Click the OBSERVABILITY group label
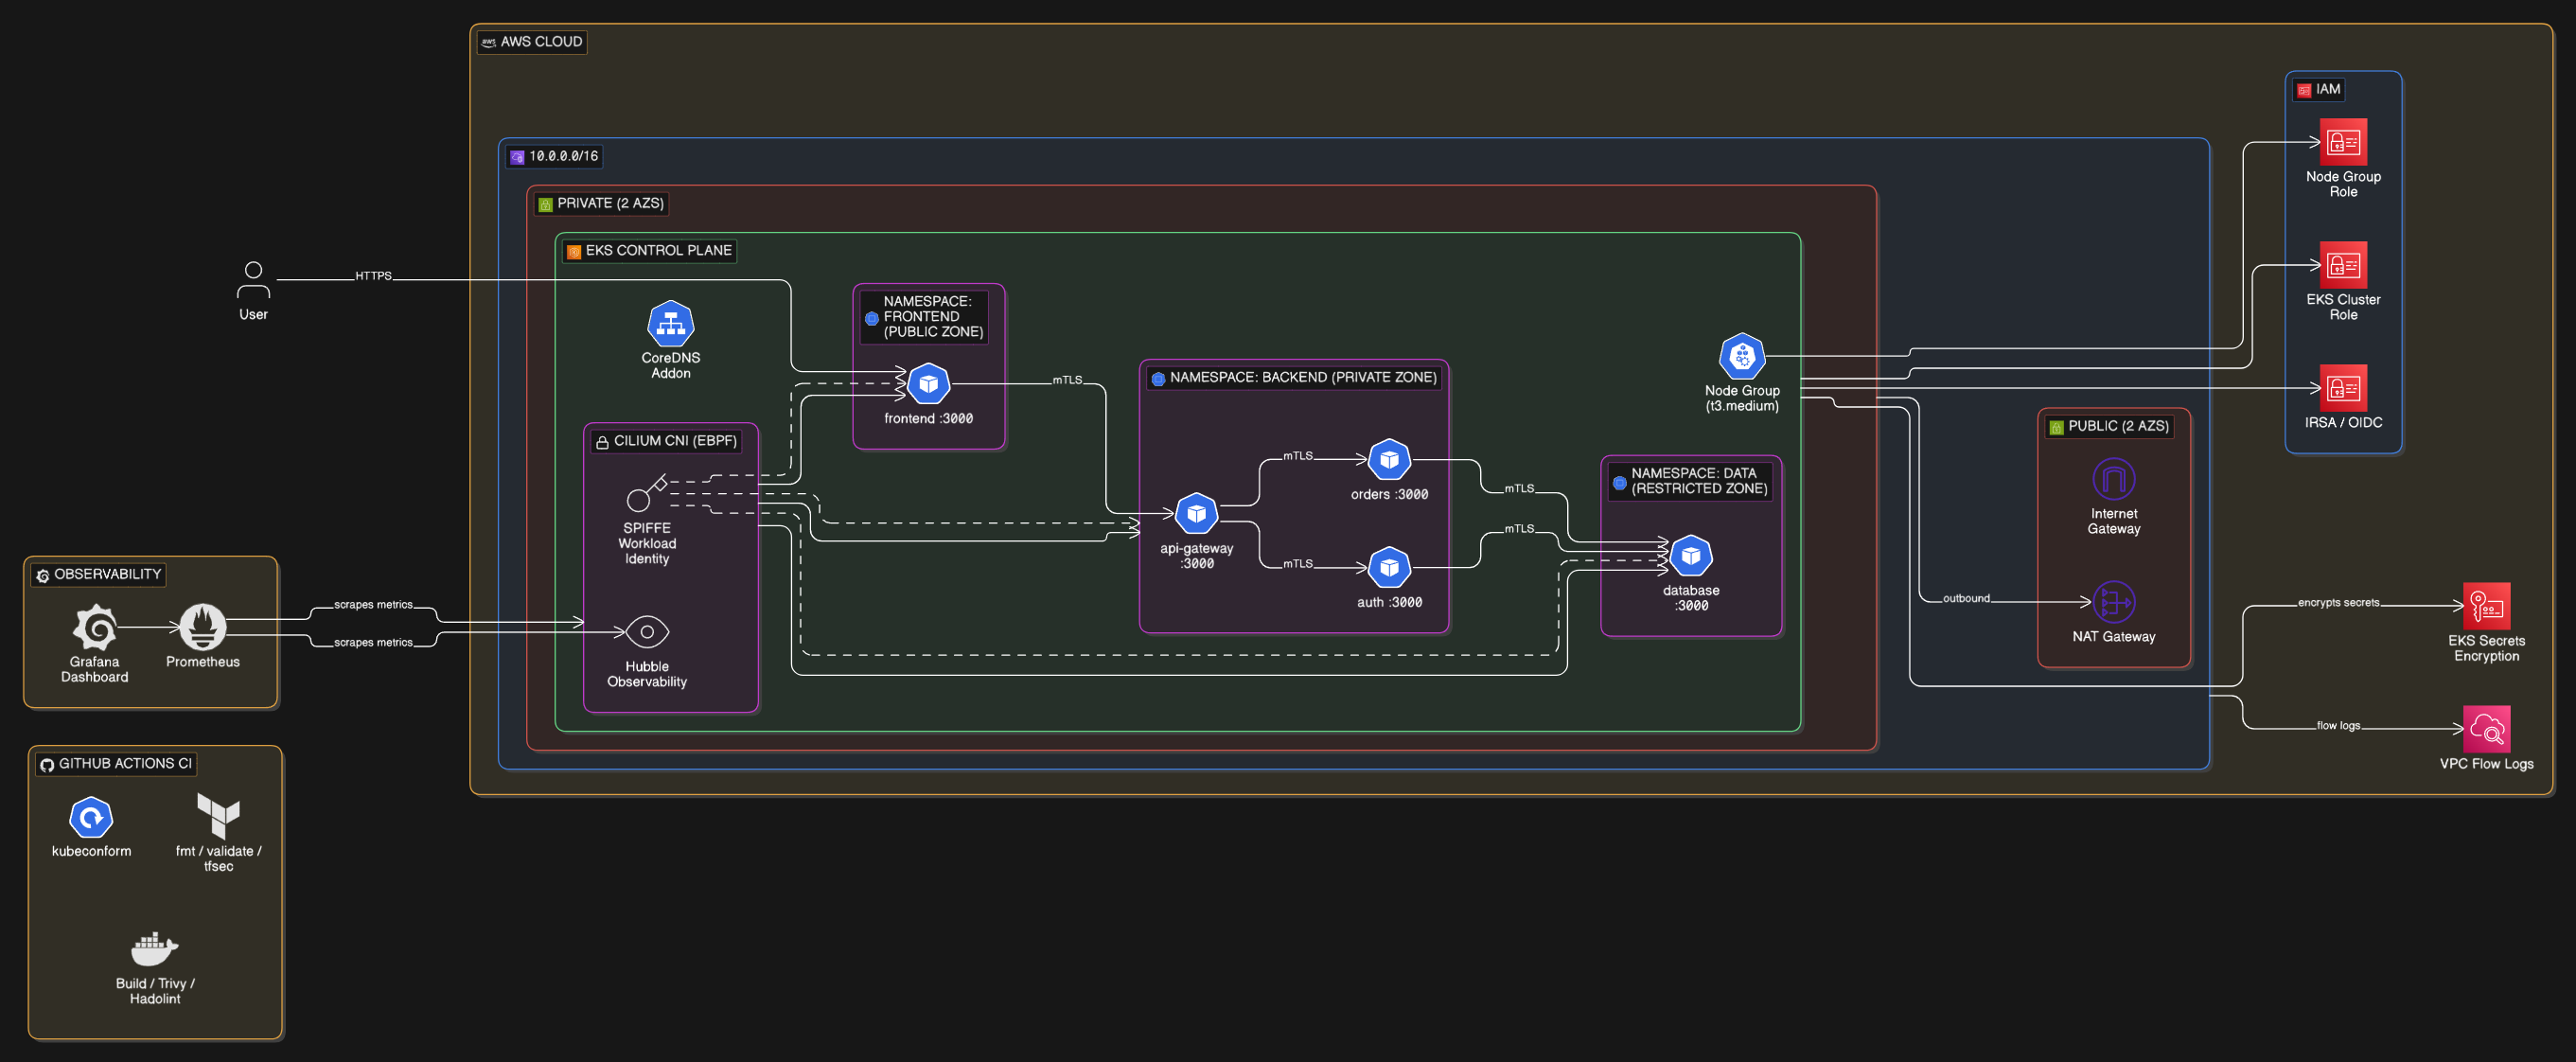Image resolution: width=2576 pixels, height=1062 pixels. 98,575
